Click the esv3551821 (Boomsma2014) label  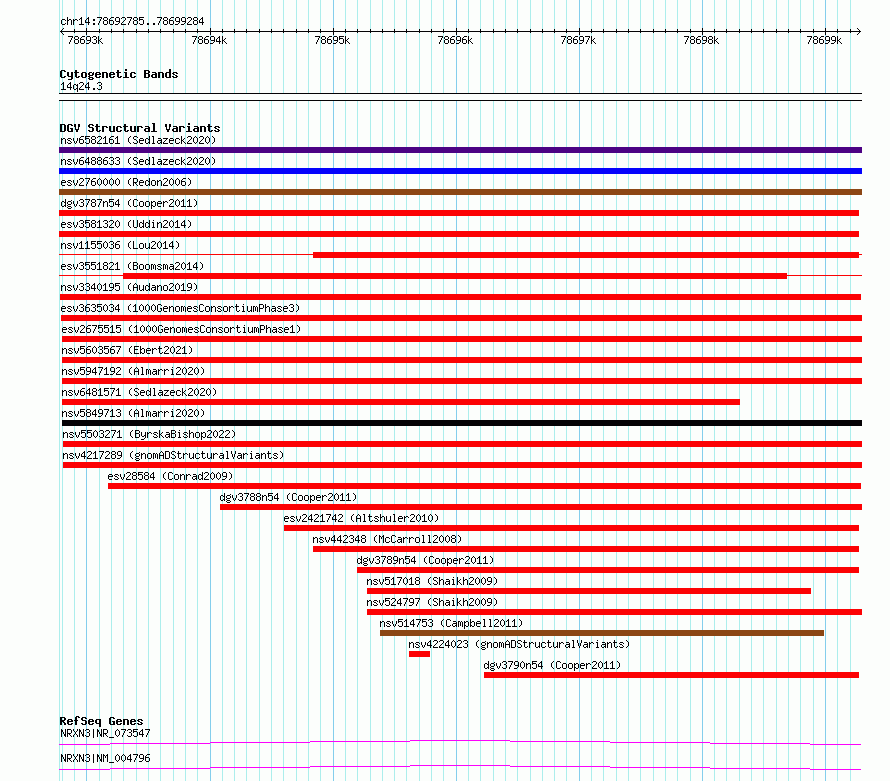[x=132, y=266]
